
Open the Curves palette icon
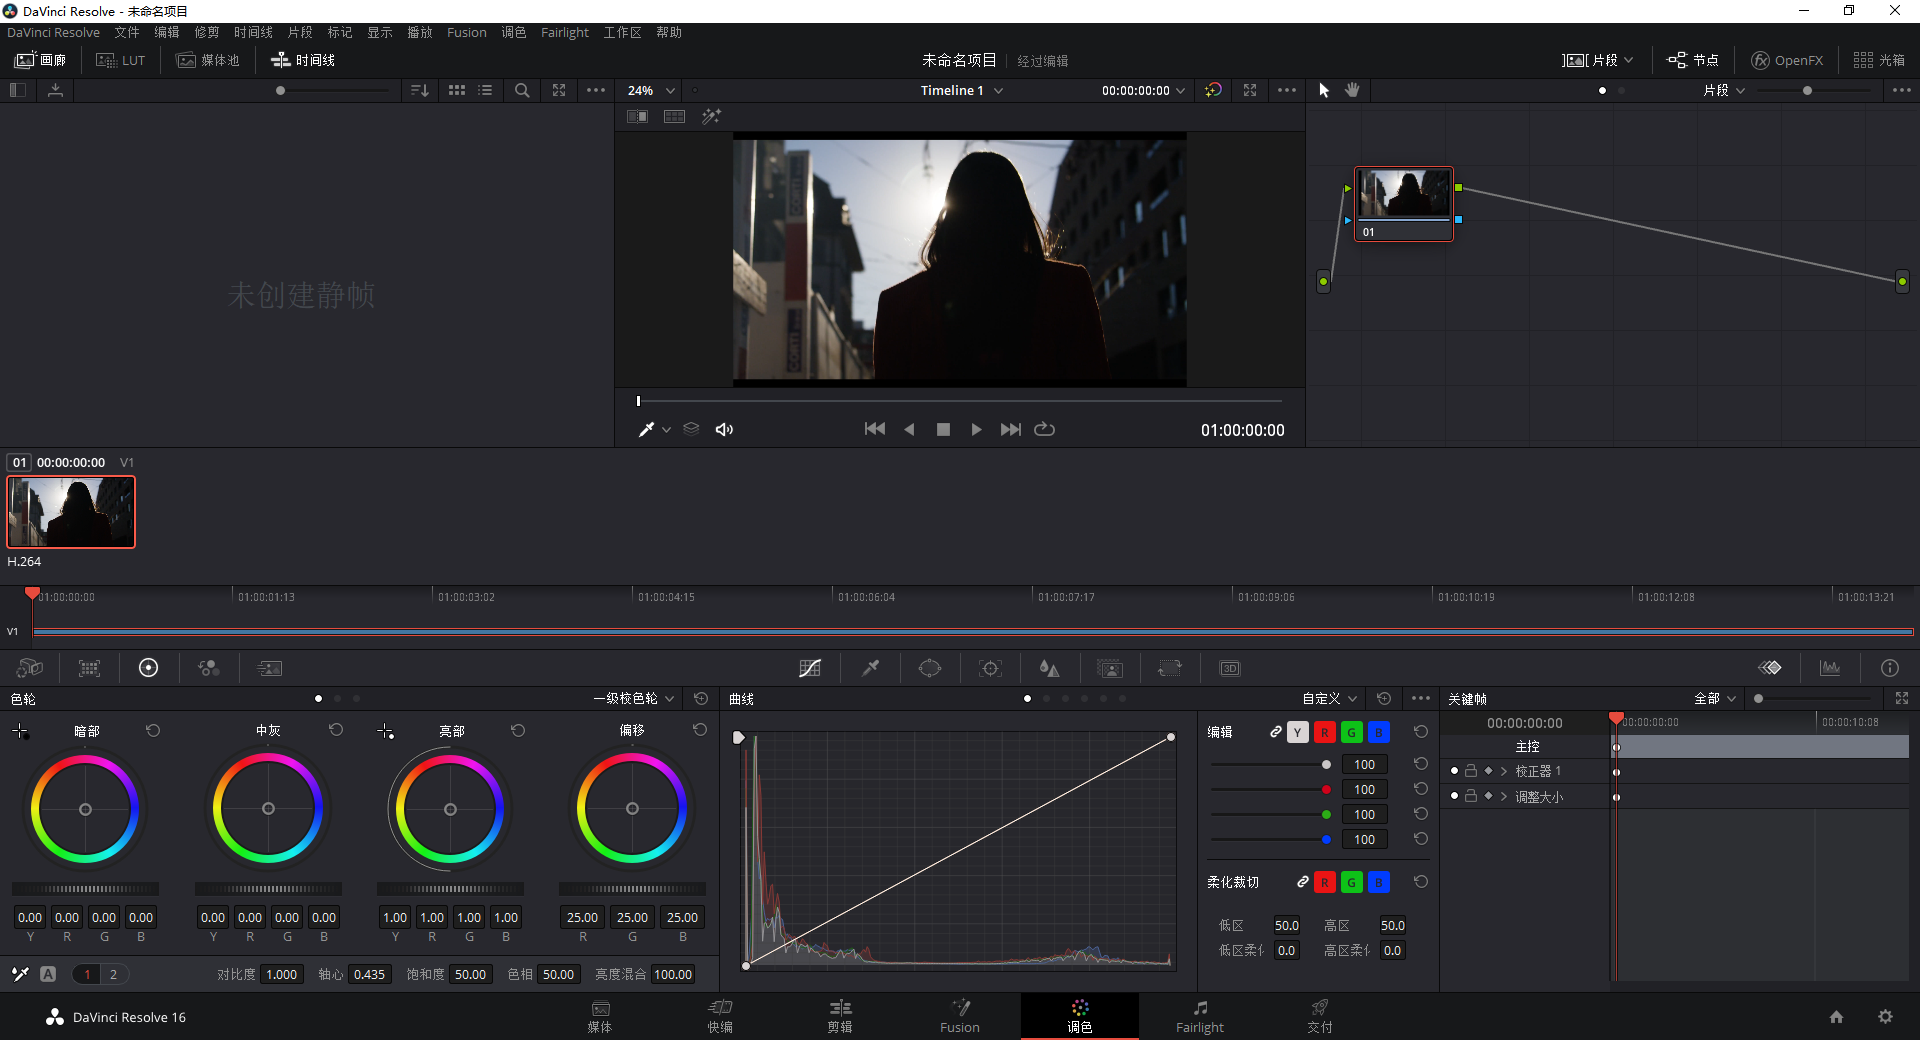tap(810, 668)
